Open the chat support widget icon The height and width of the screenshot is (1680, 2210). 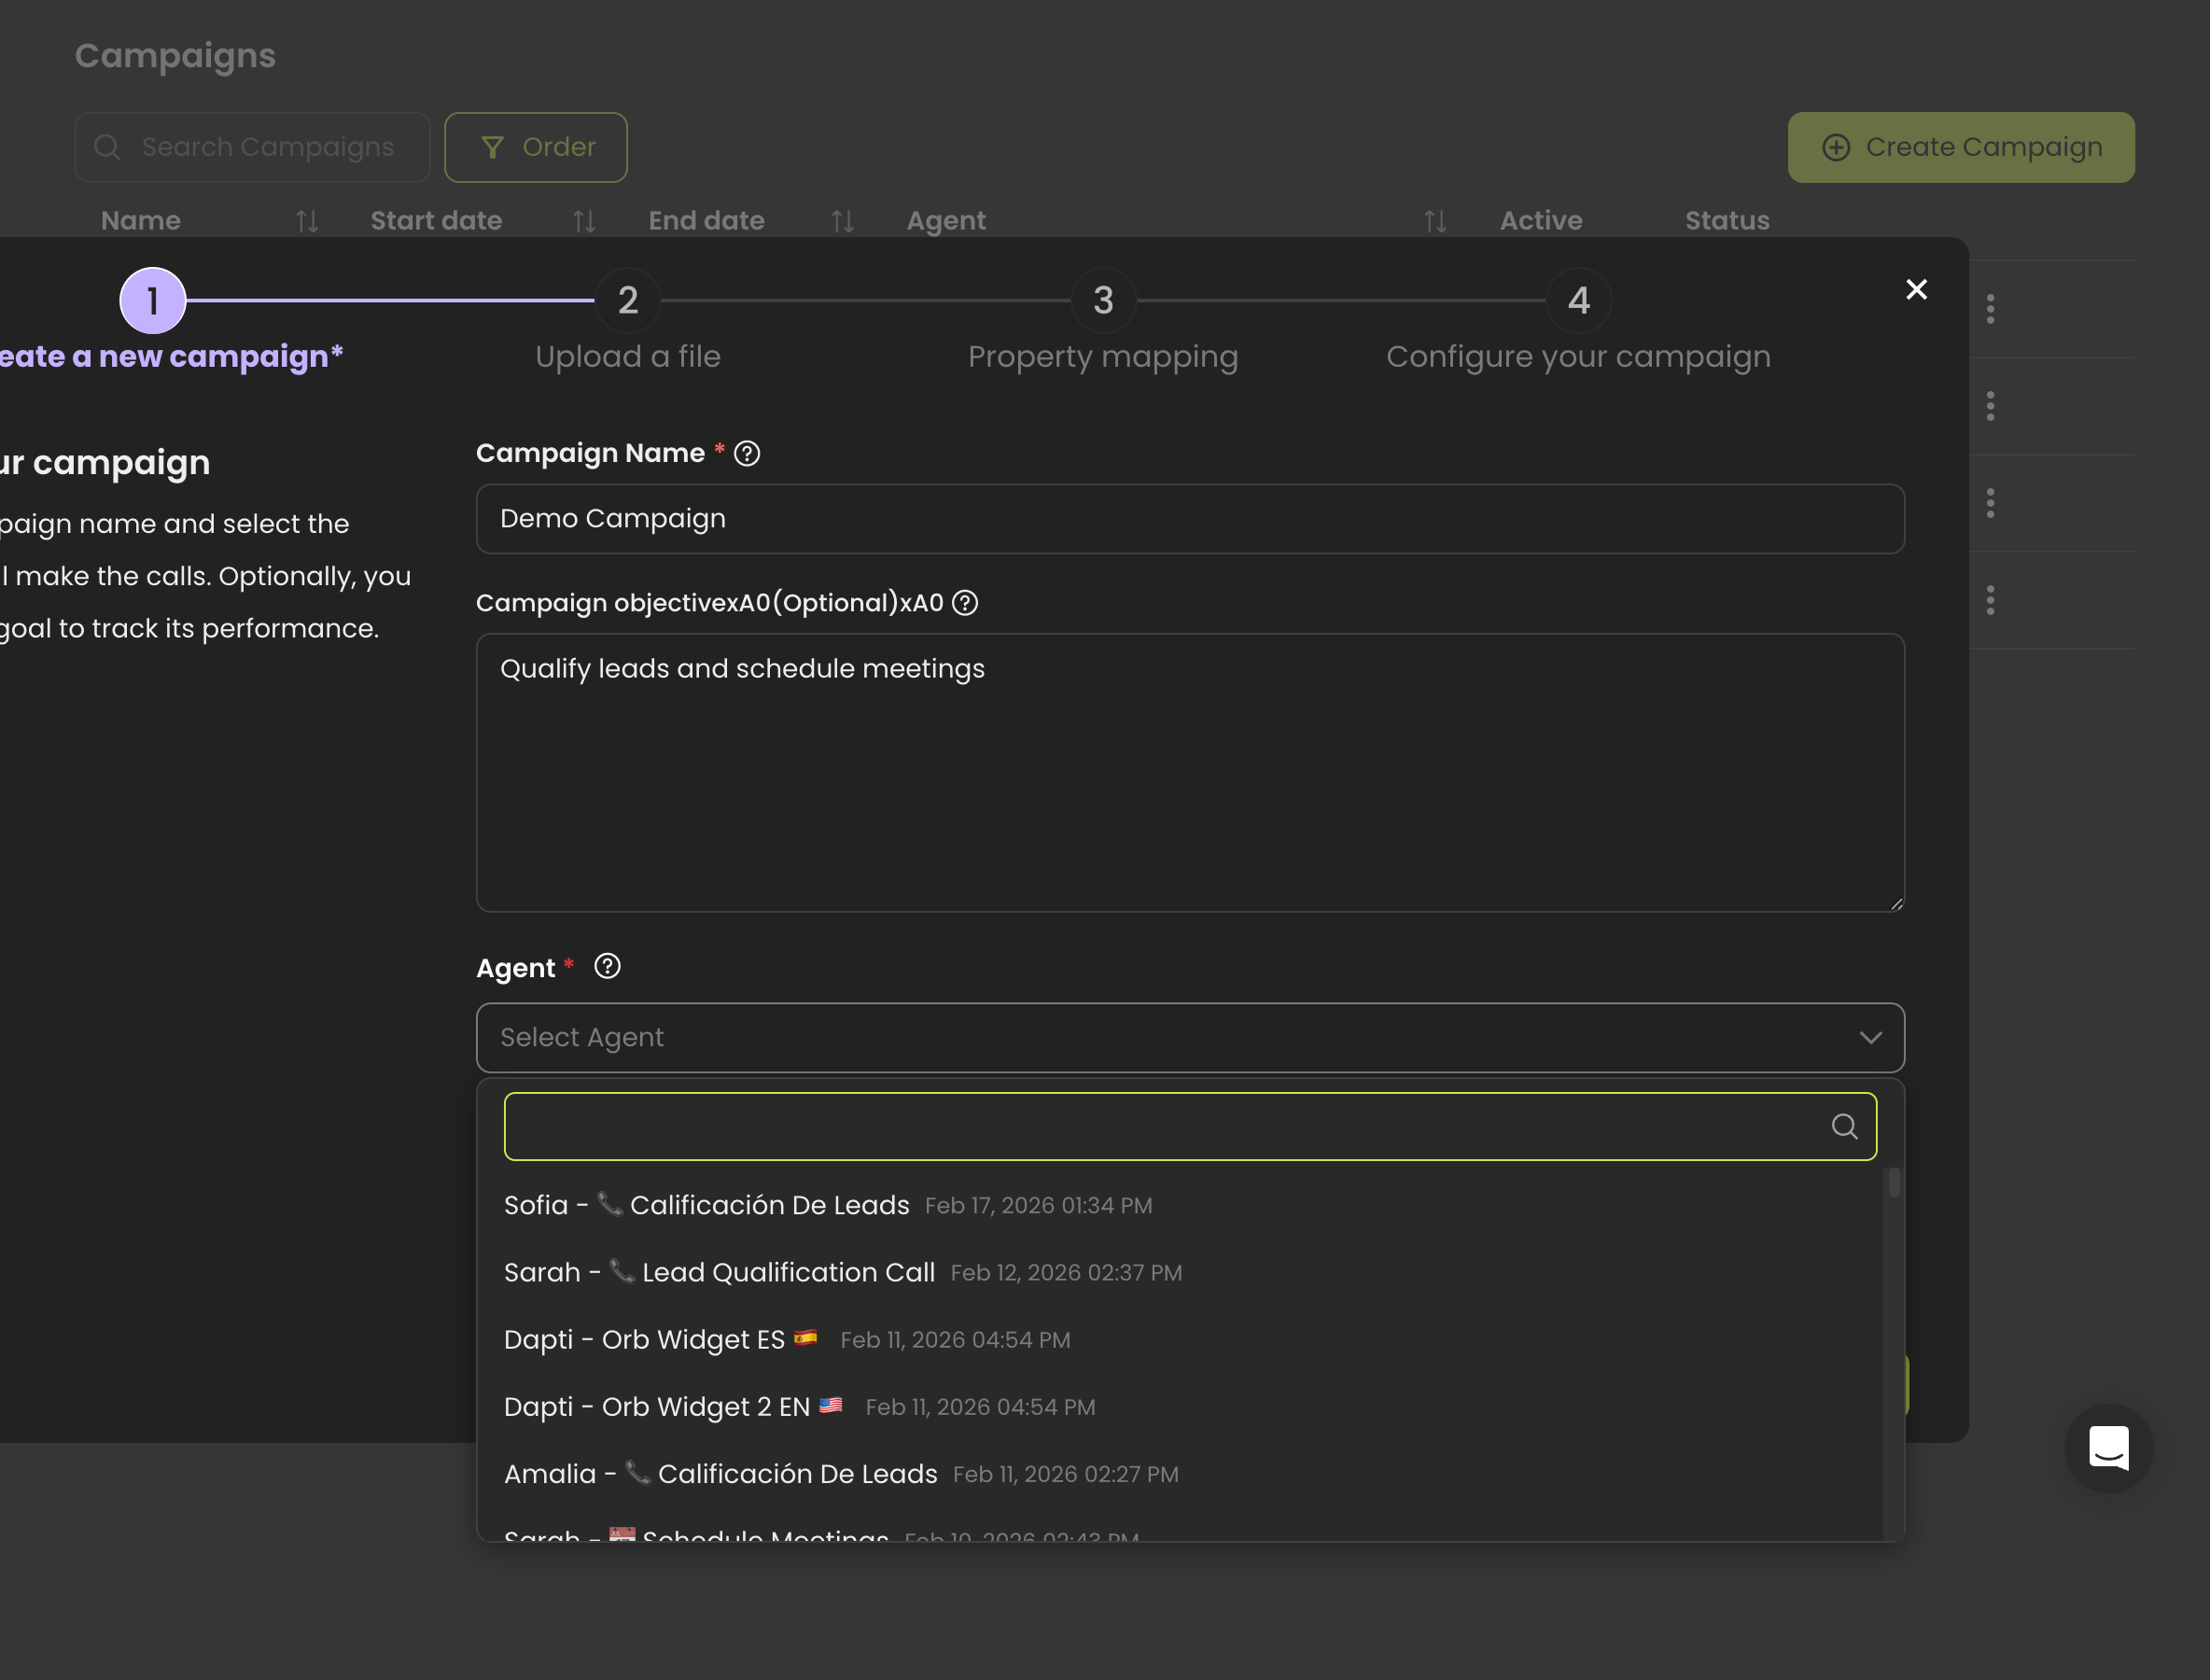point(2108,1448)
